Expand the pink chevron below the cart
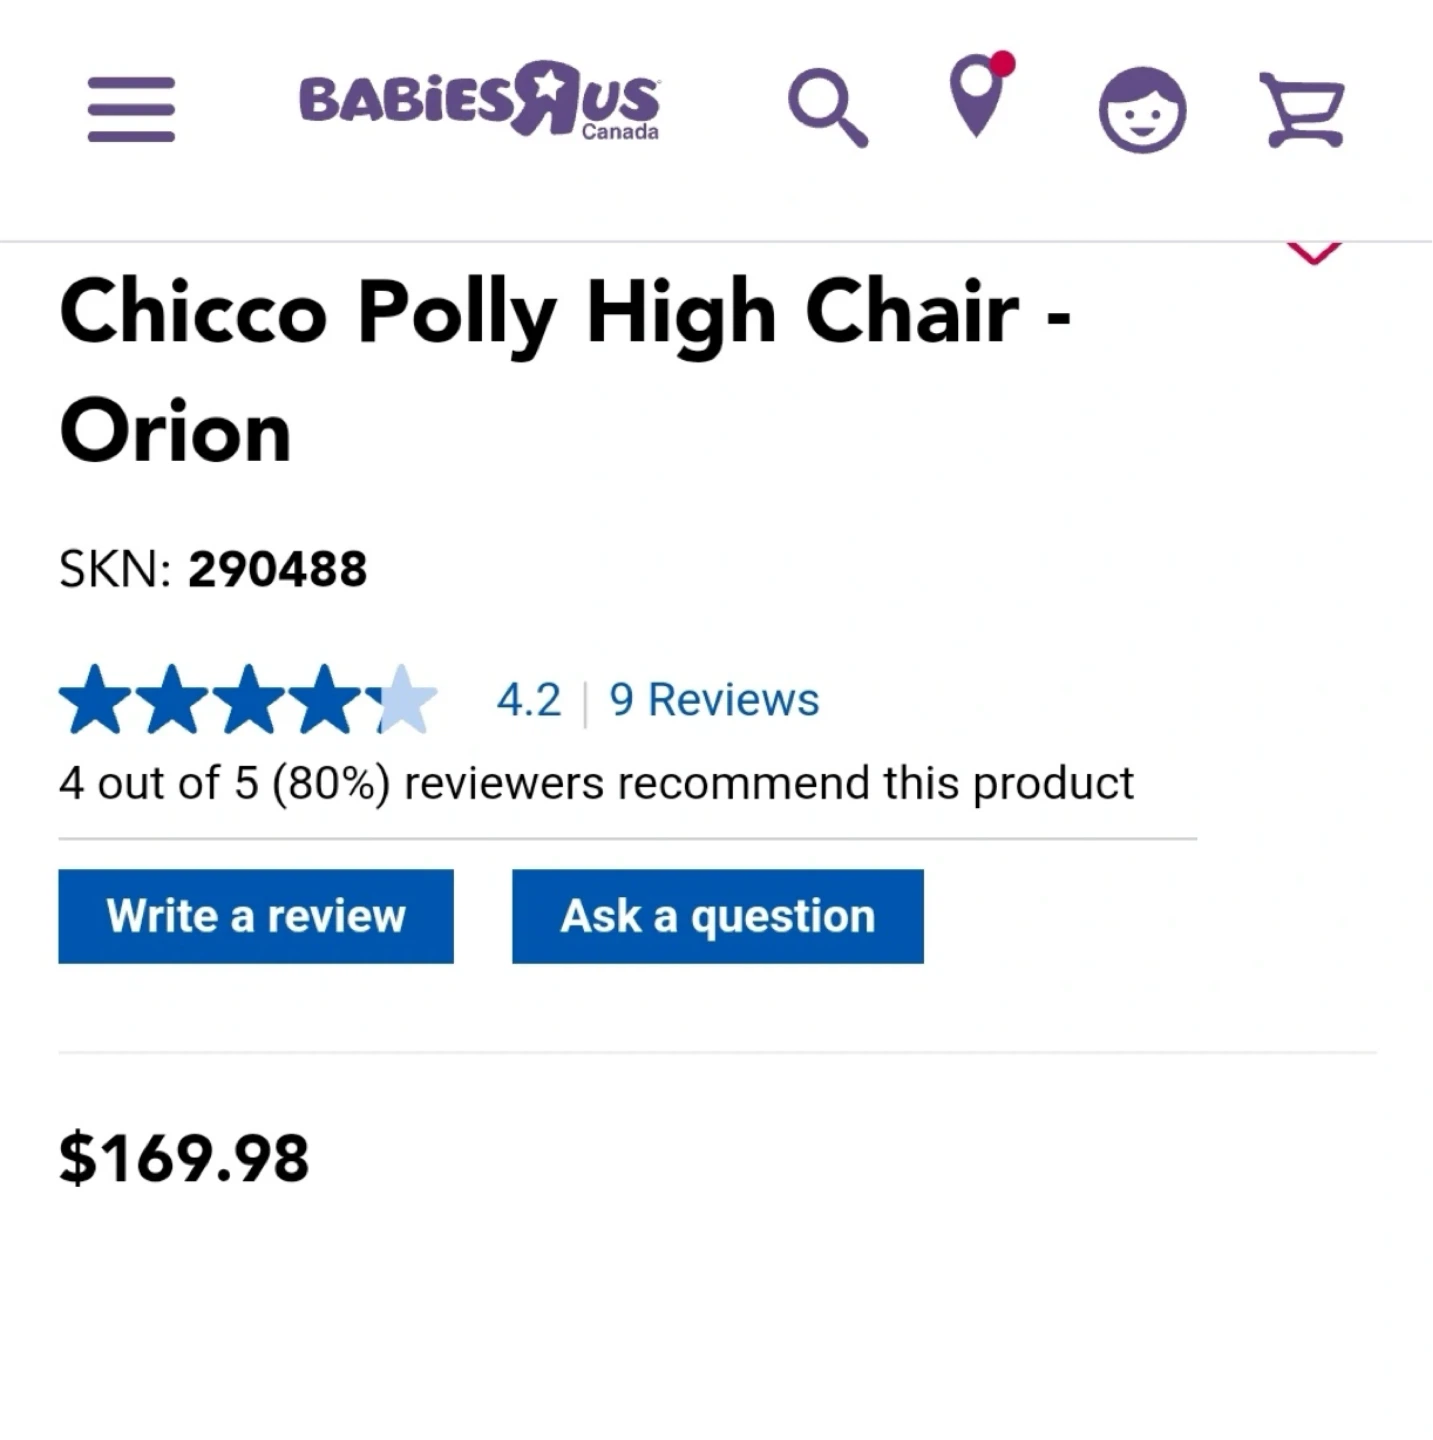1433x1440 pixels. [1313, 251]
